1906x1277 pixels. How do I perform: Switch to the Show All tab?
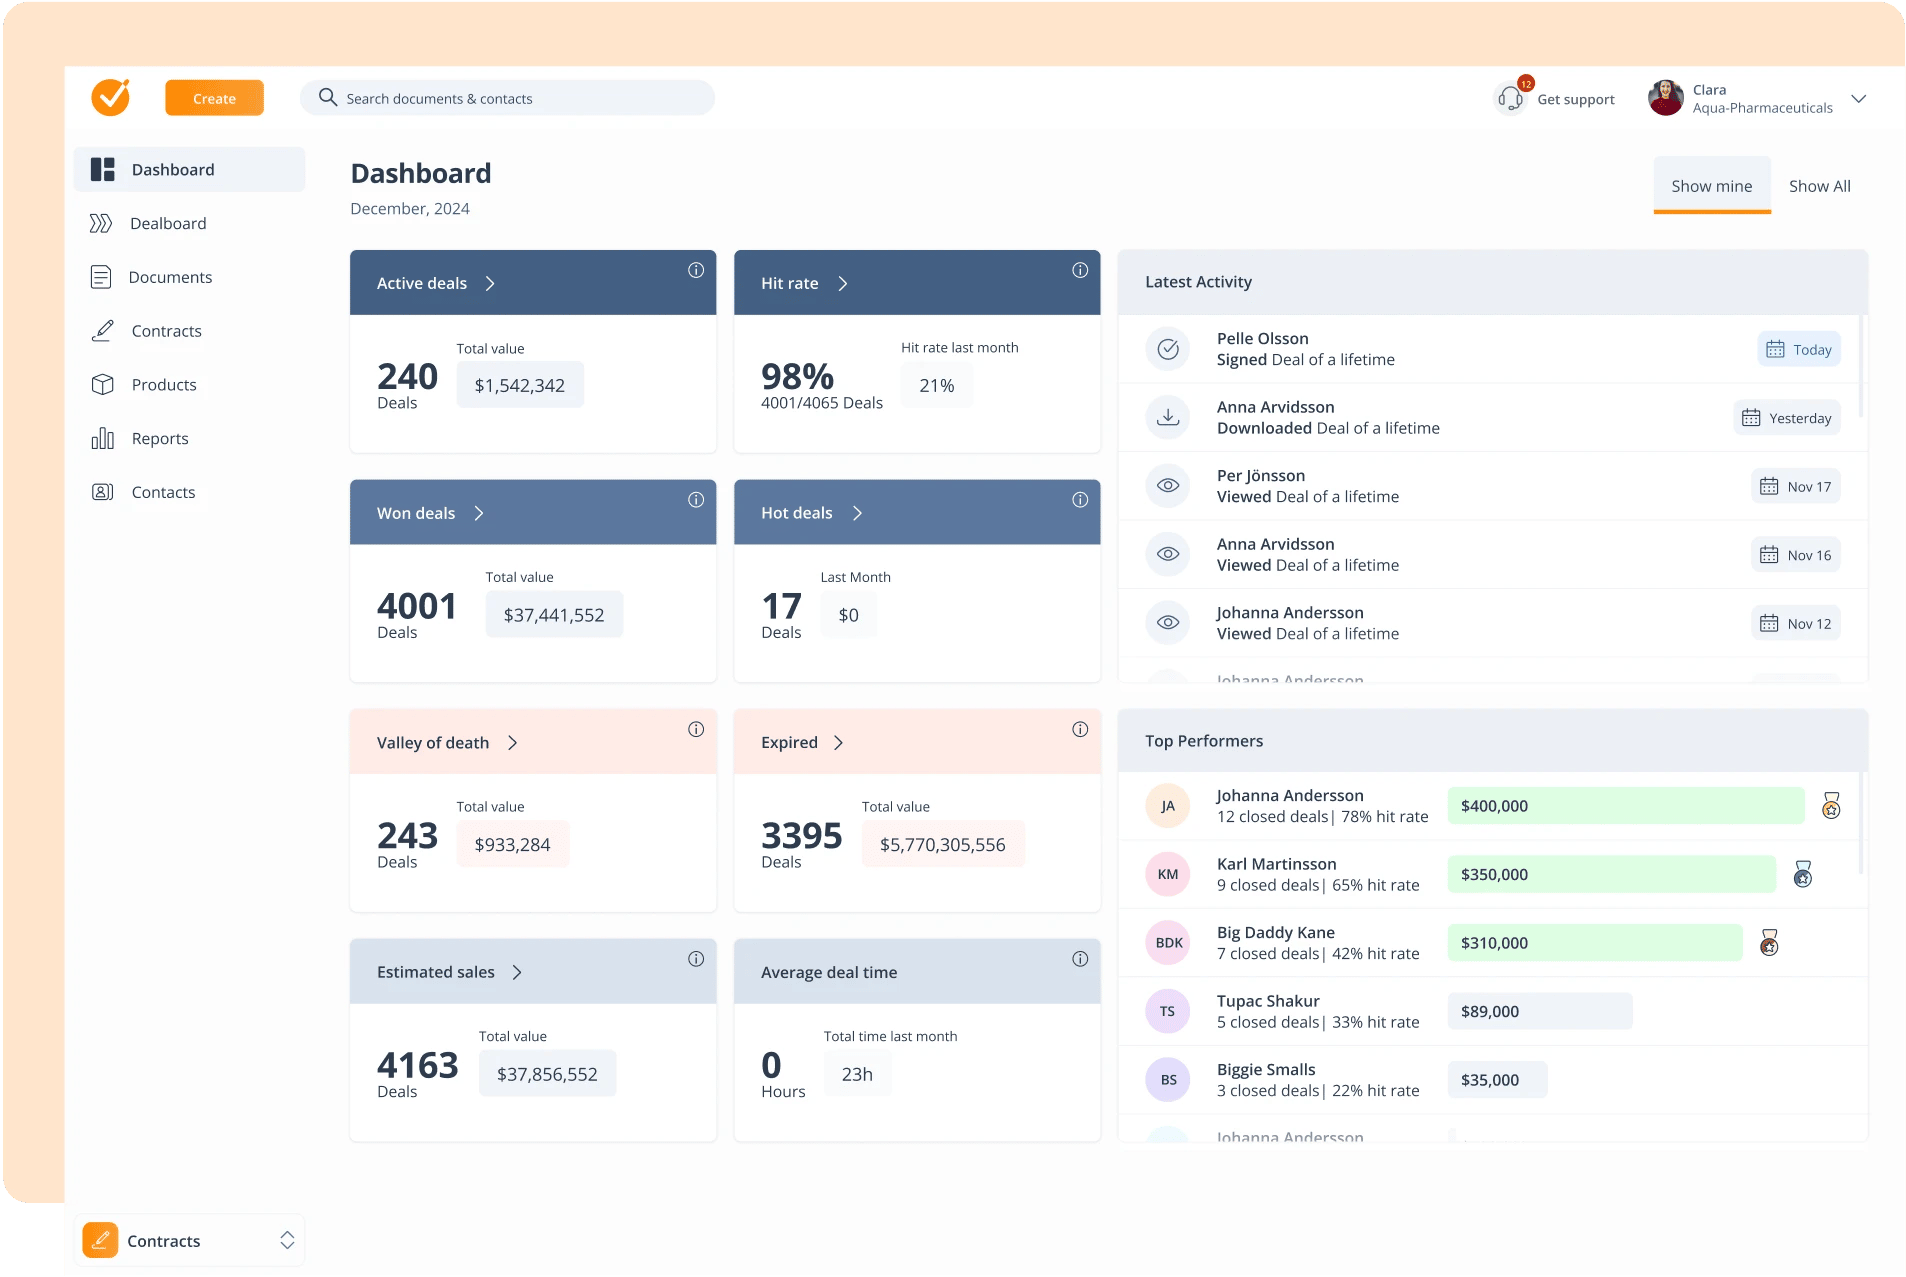(1818, 186)
